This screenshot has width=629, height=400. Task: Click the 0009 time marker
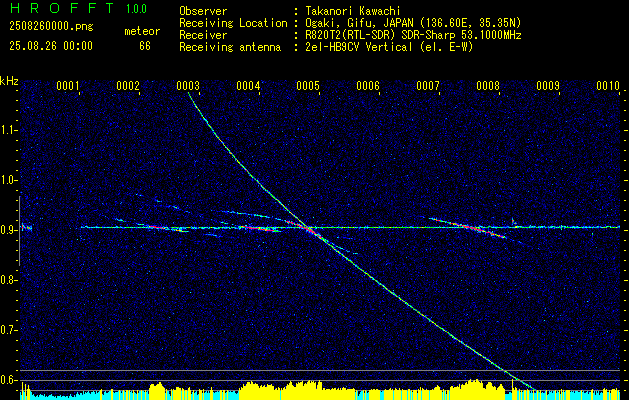[x=548, y=86]
